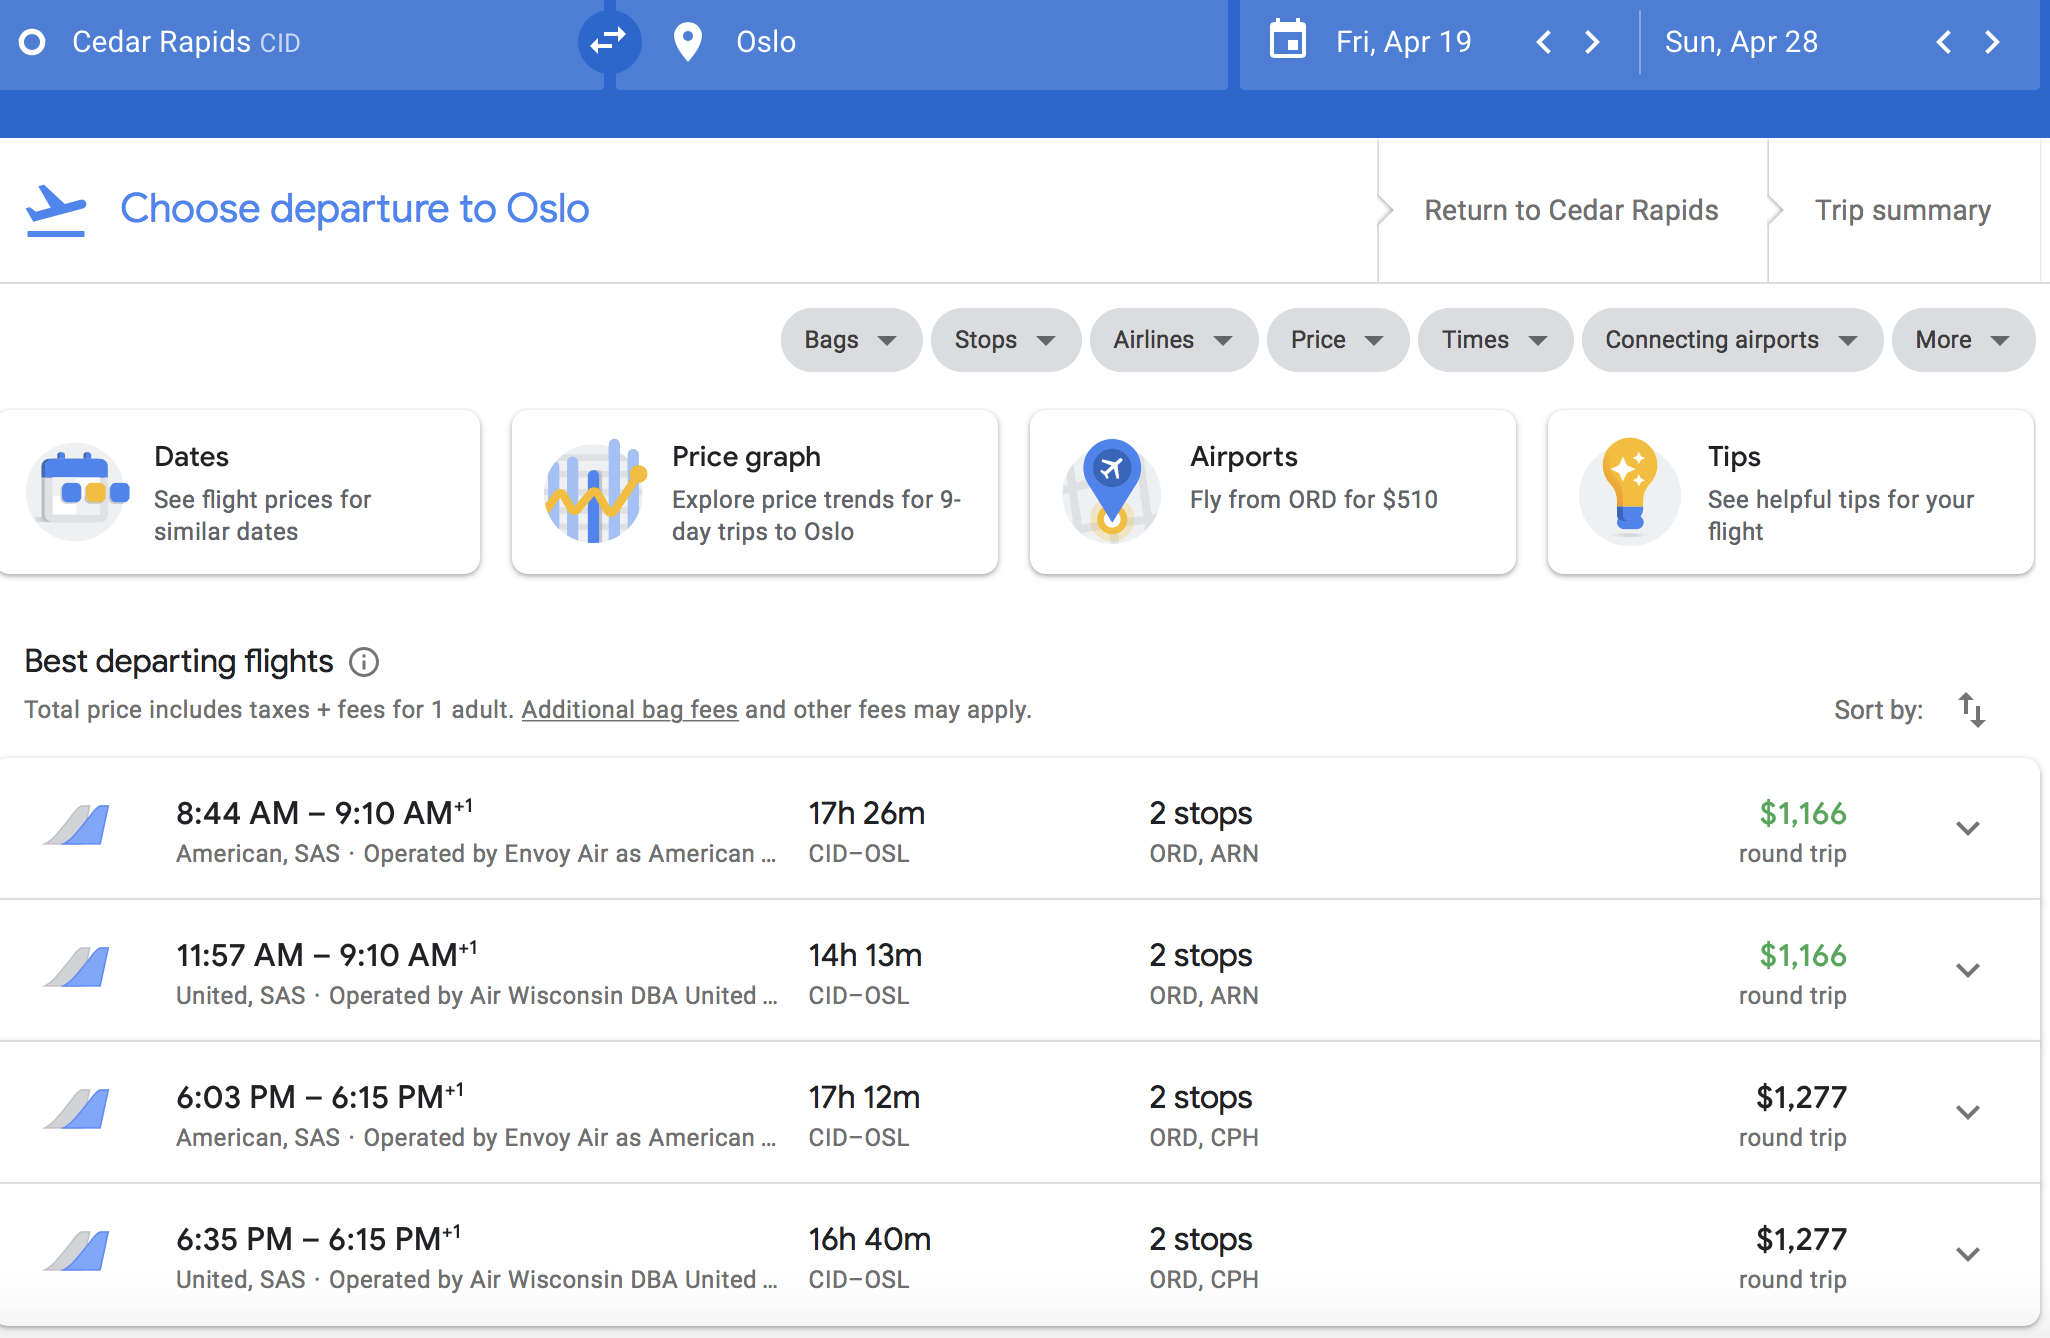Open the Dates card for similar dates
Screen dimensions: 2050x1338
click(240, 492)
